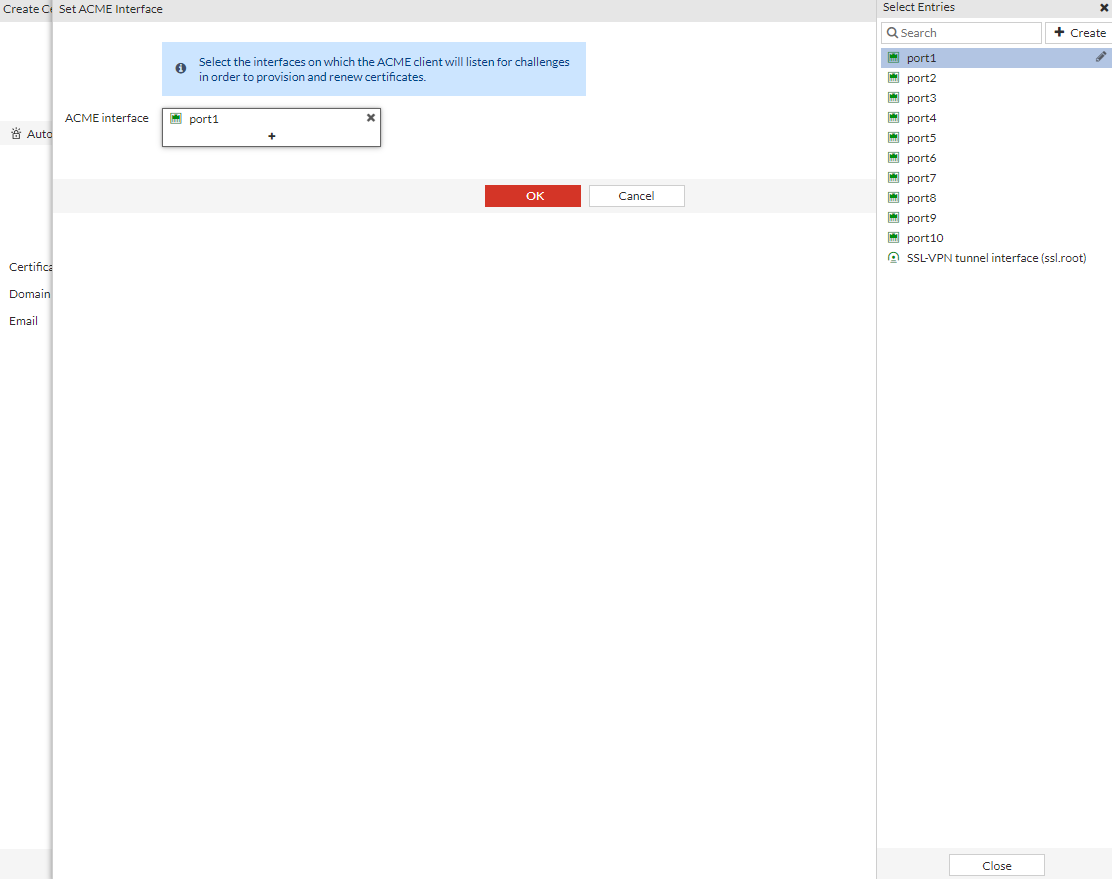Close the Select Entries panel with X
The width and height of the screenshot is (1112, 879).
[1104, 8]
